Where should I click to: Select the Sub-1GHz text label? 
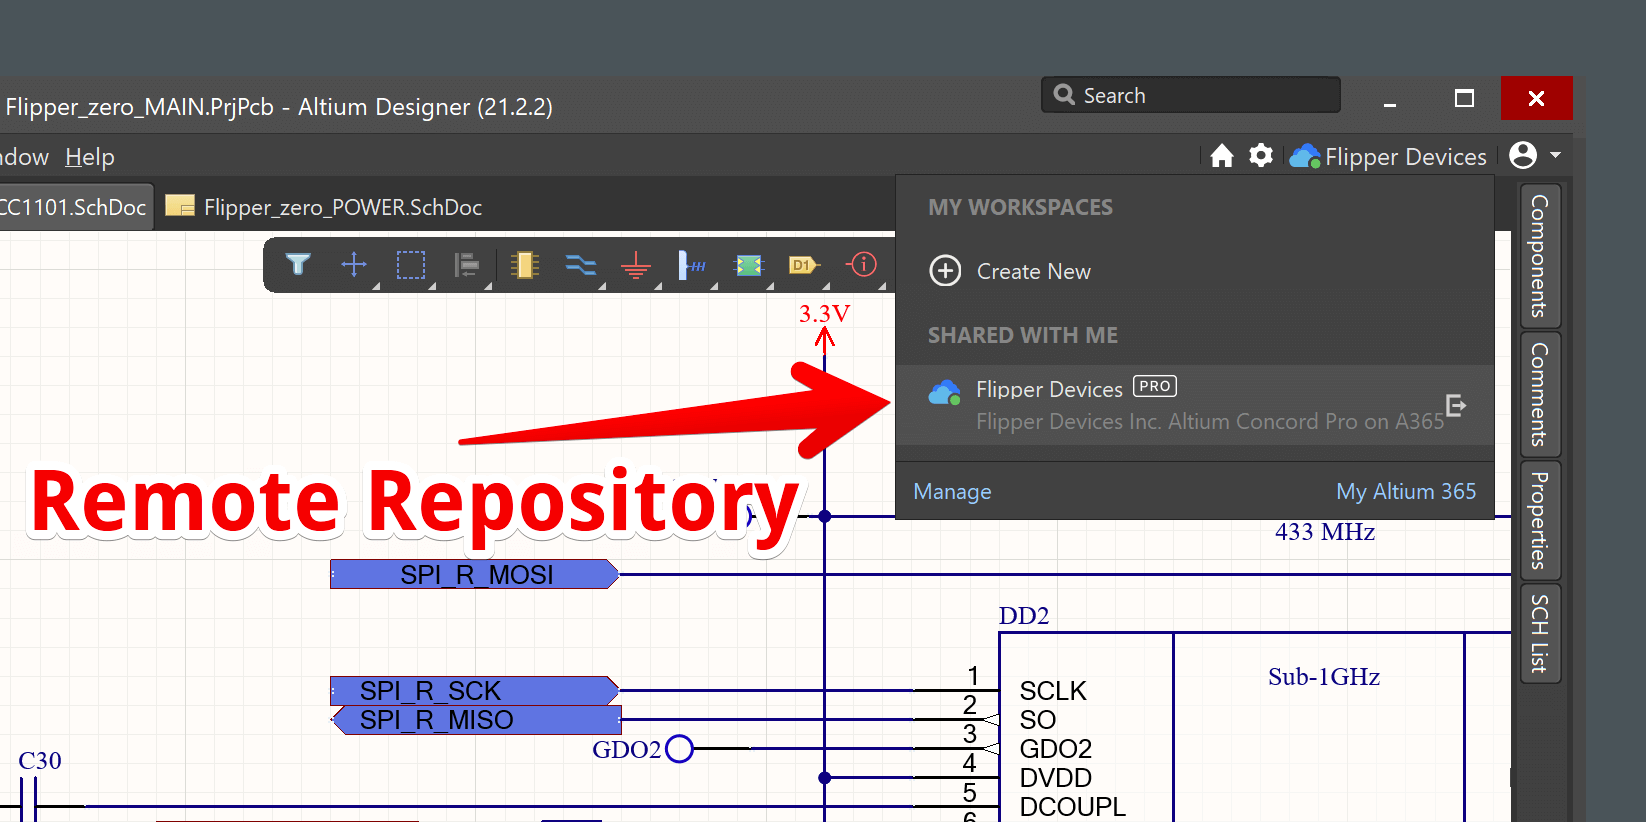1324,677
